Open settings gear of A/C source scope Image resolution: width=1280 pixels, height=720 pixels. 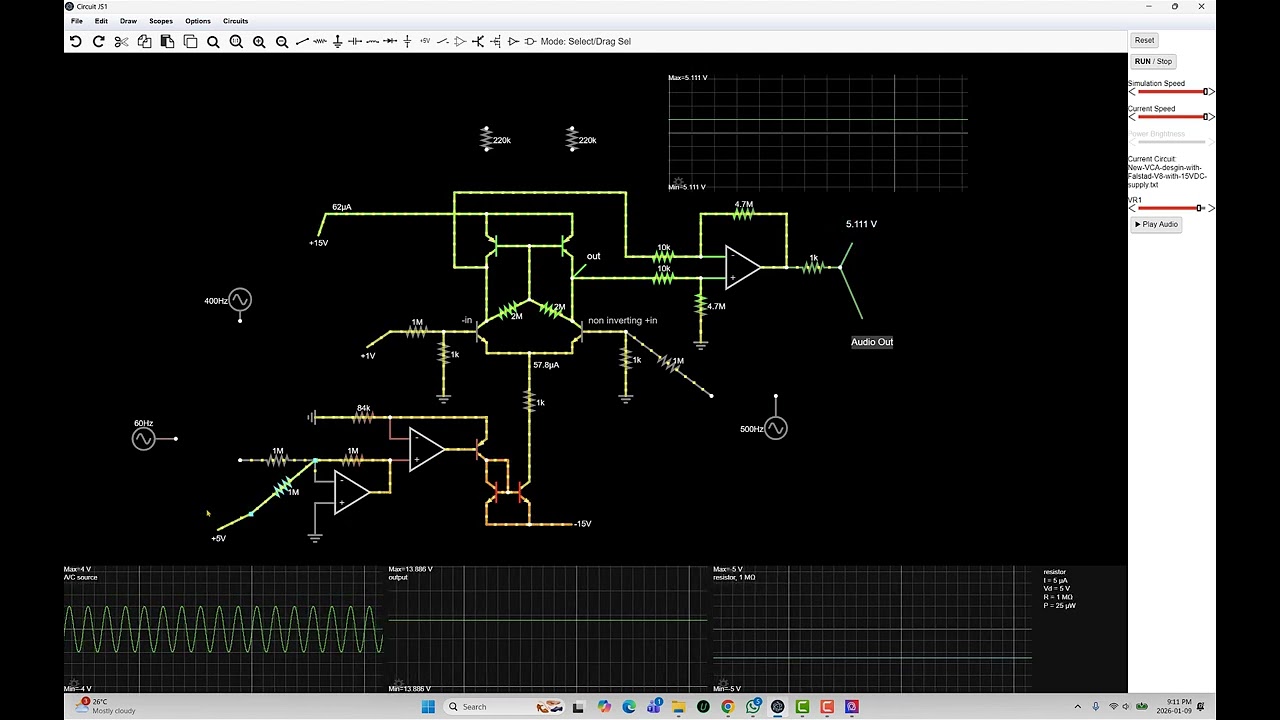(73, 684)
